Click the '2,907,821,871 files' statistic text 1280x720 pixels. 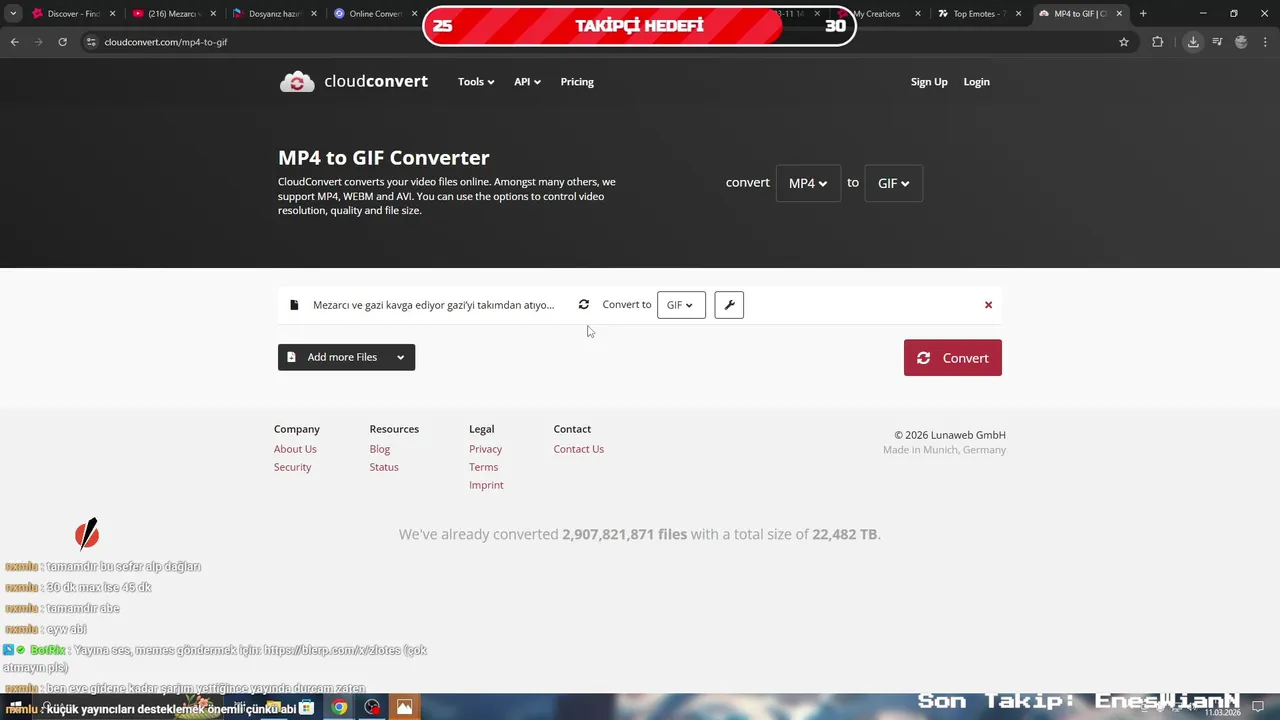coord(625,534)
